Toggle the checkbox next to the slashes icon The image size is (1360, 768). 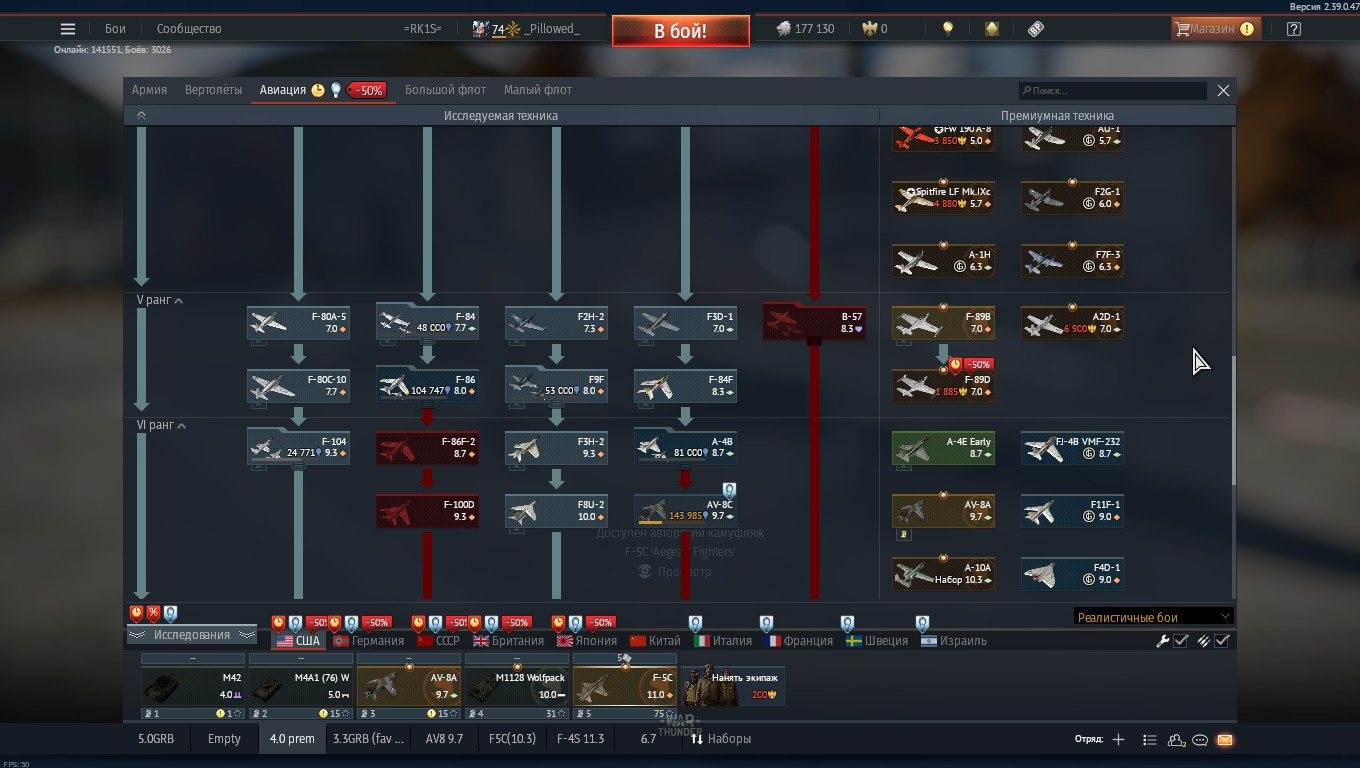click(1222, 641)
